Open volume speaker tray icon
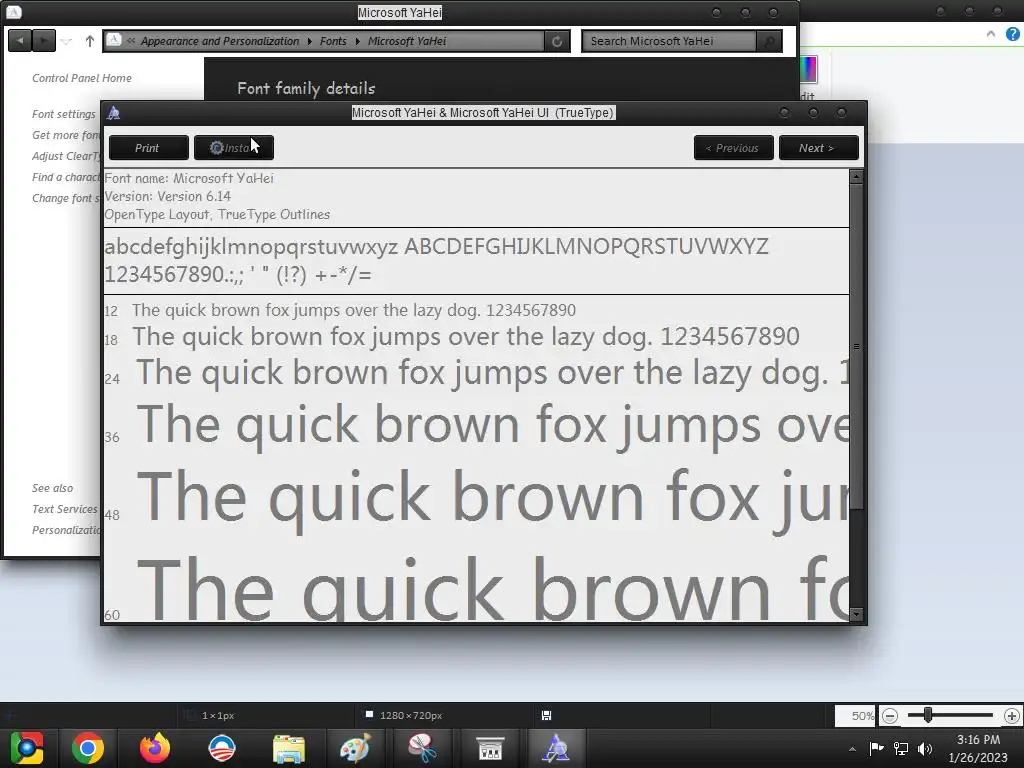 click(x=925, y=748)
